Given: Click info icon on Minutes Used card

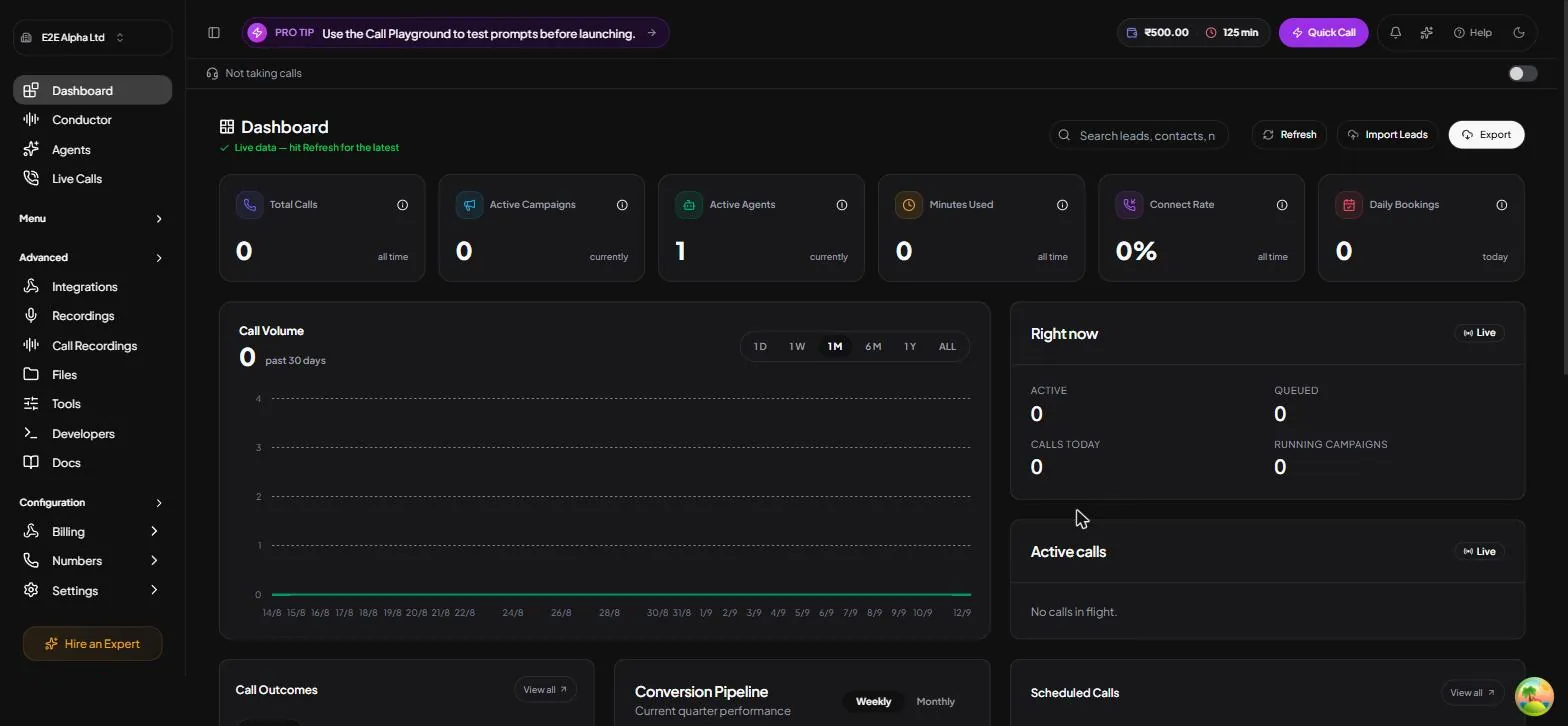Looking at the screenshot, I should 1062,205.
